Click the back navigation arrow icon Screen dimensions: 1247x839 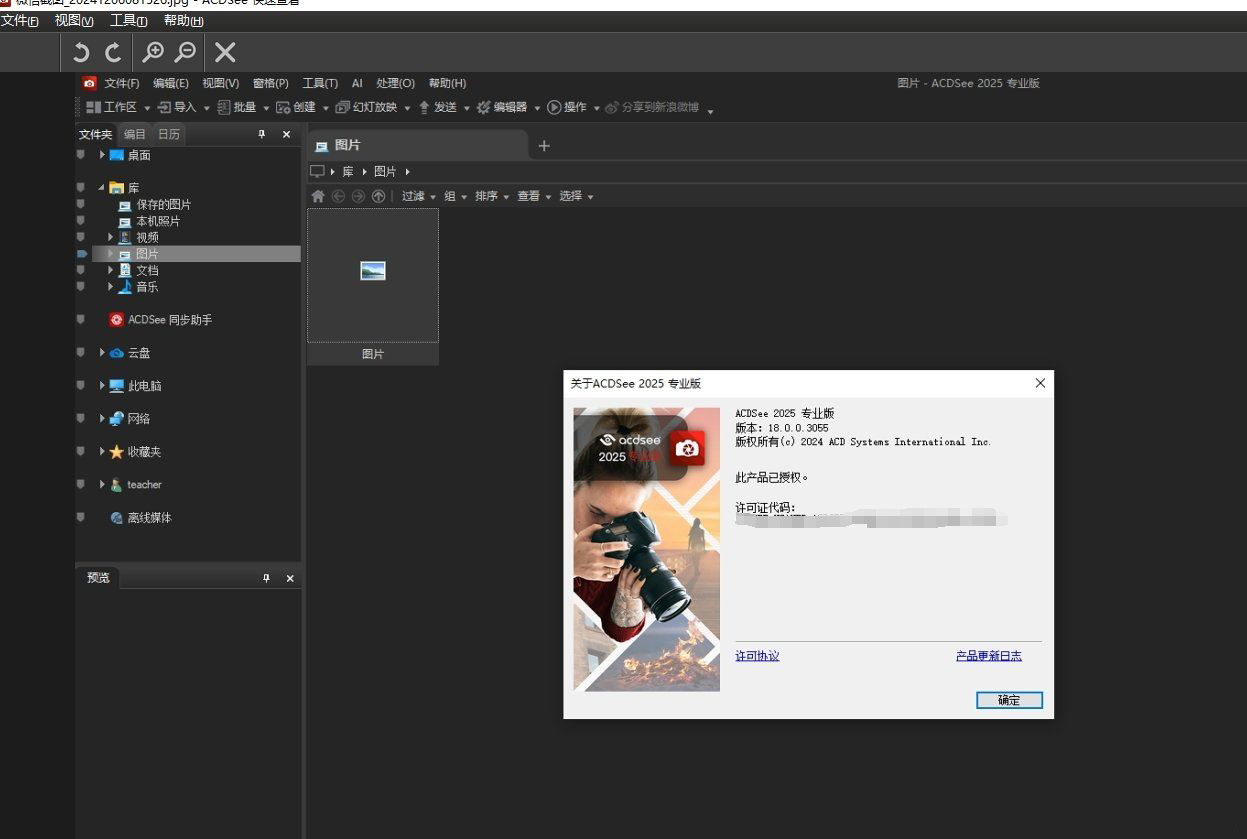click(338, 196)
